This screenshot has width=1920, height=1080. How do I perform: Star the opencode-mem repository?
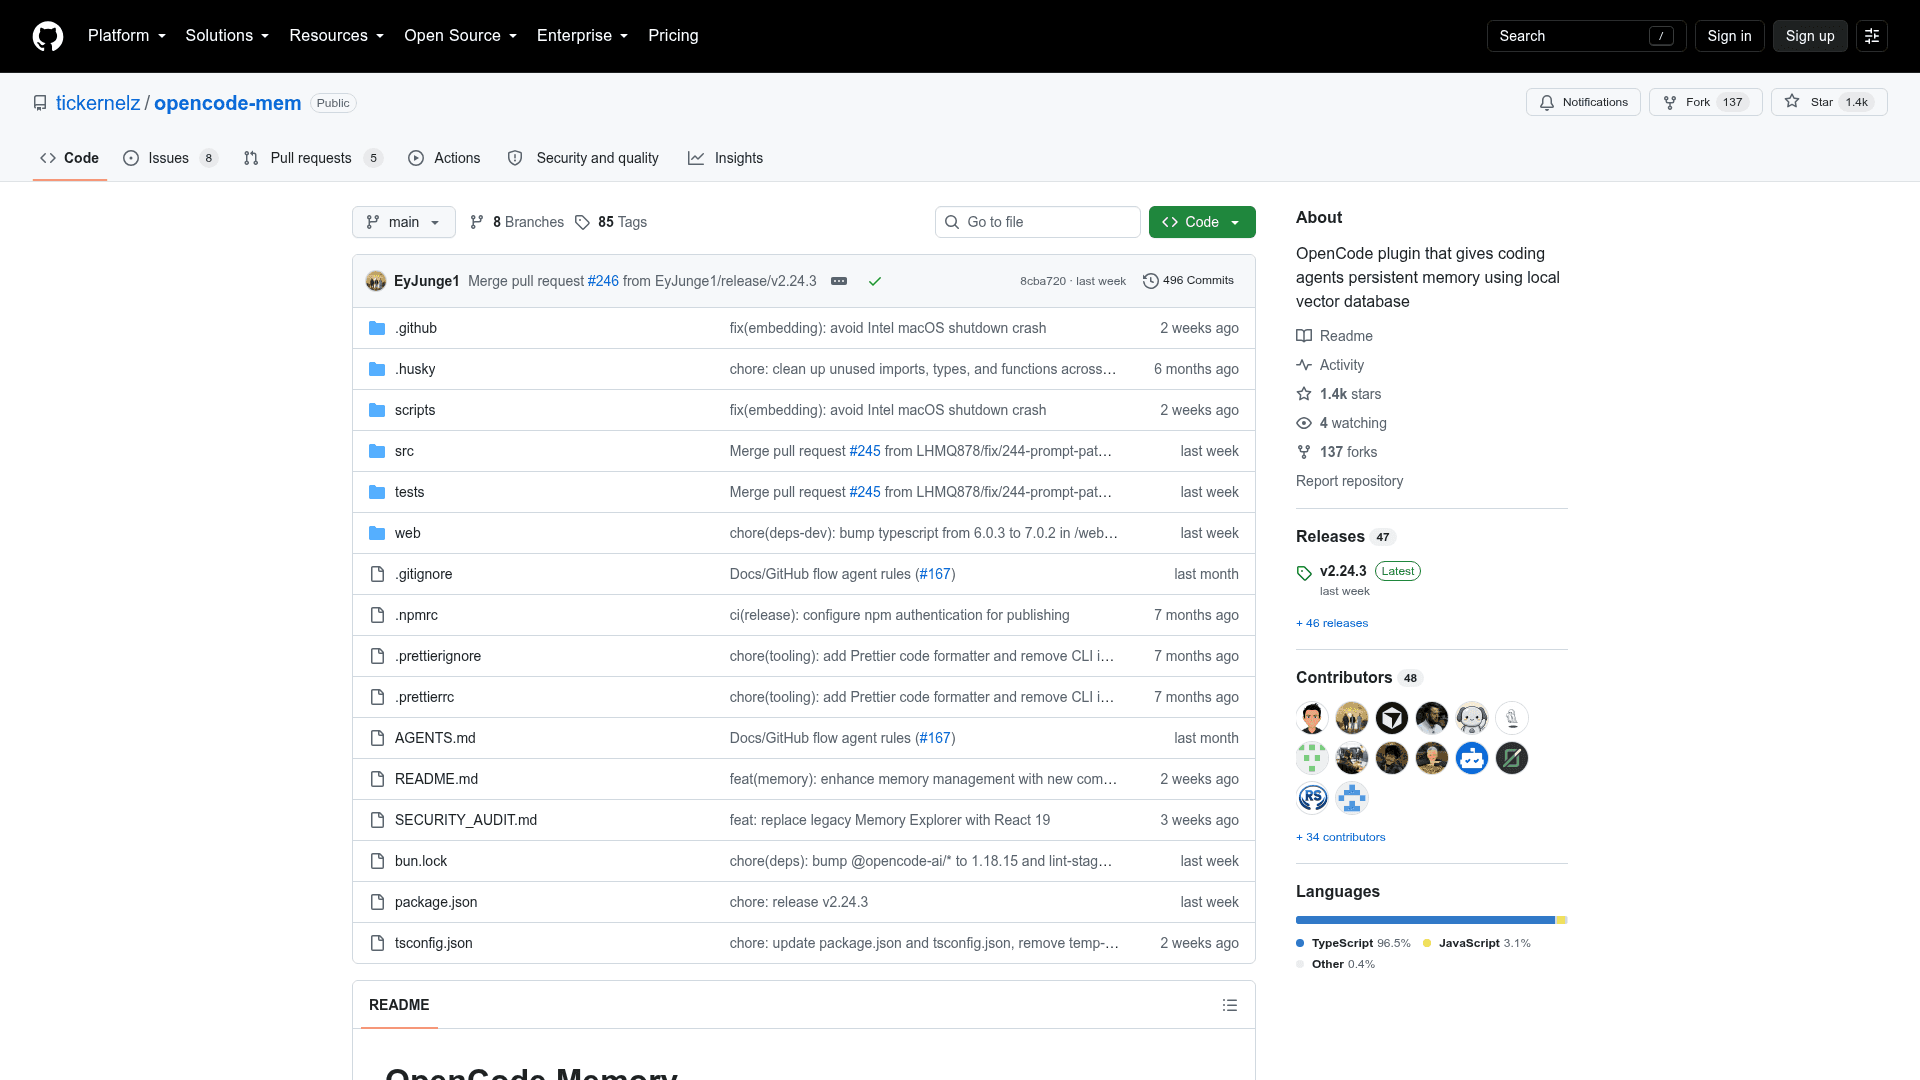tap(1829, 102)
